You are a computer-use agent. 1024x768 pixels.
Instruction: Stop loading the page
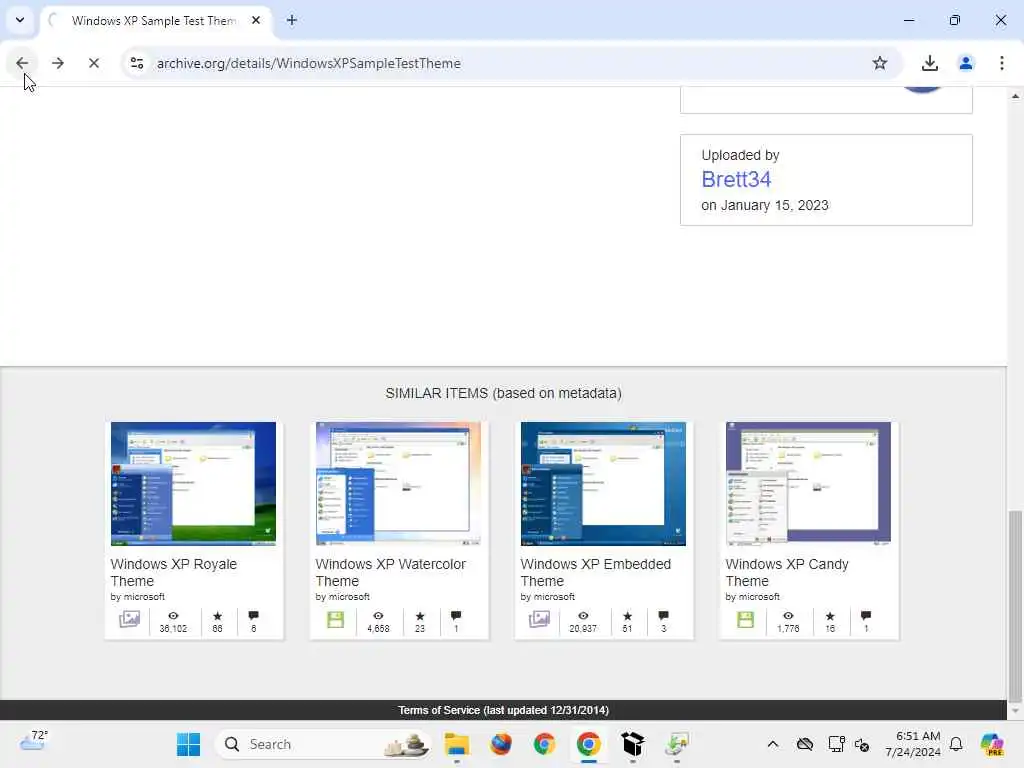point(94,63)
